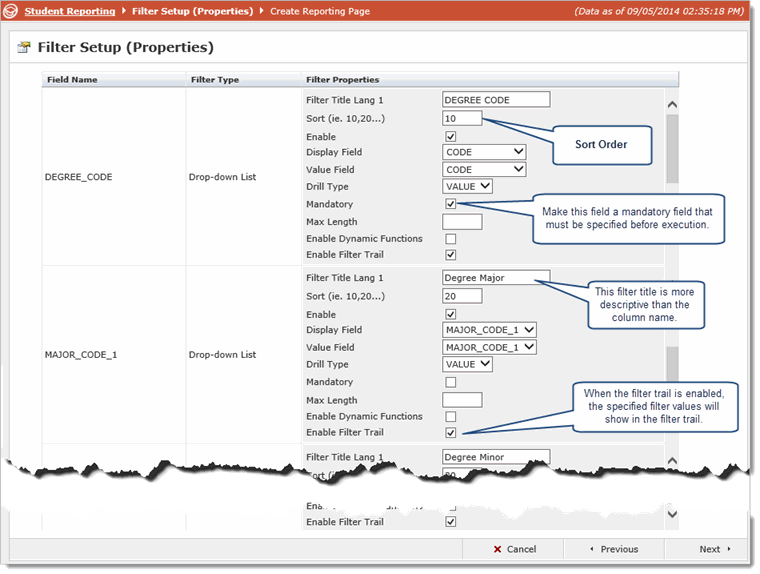Open Value Field dropdown showing MAJOR_CODE_1
This screenshot has height=574, width=760.
pos(490,348)
